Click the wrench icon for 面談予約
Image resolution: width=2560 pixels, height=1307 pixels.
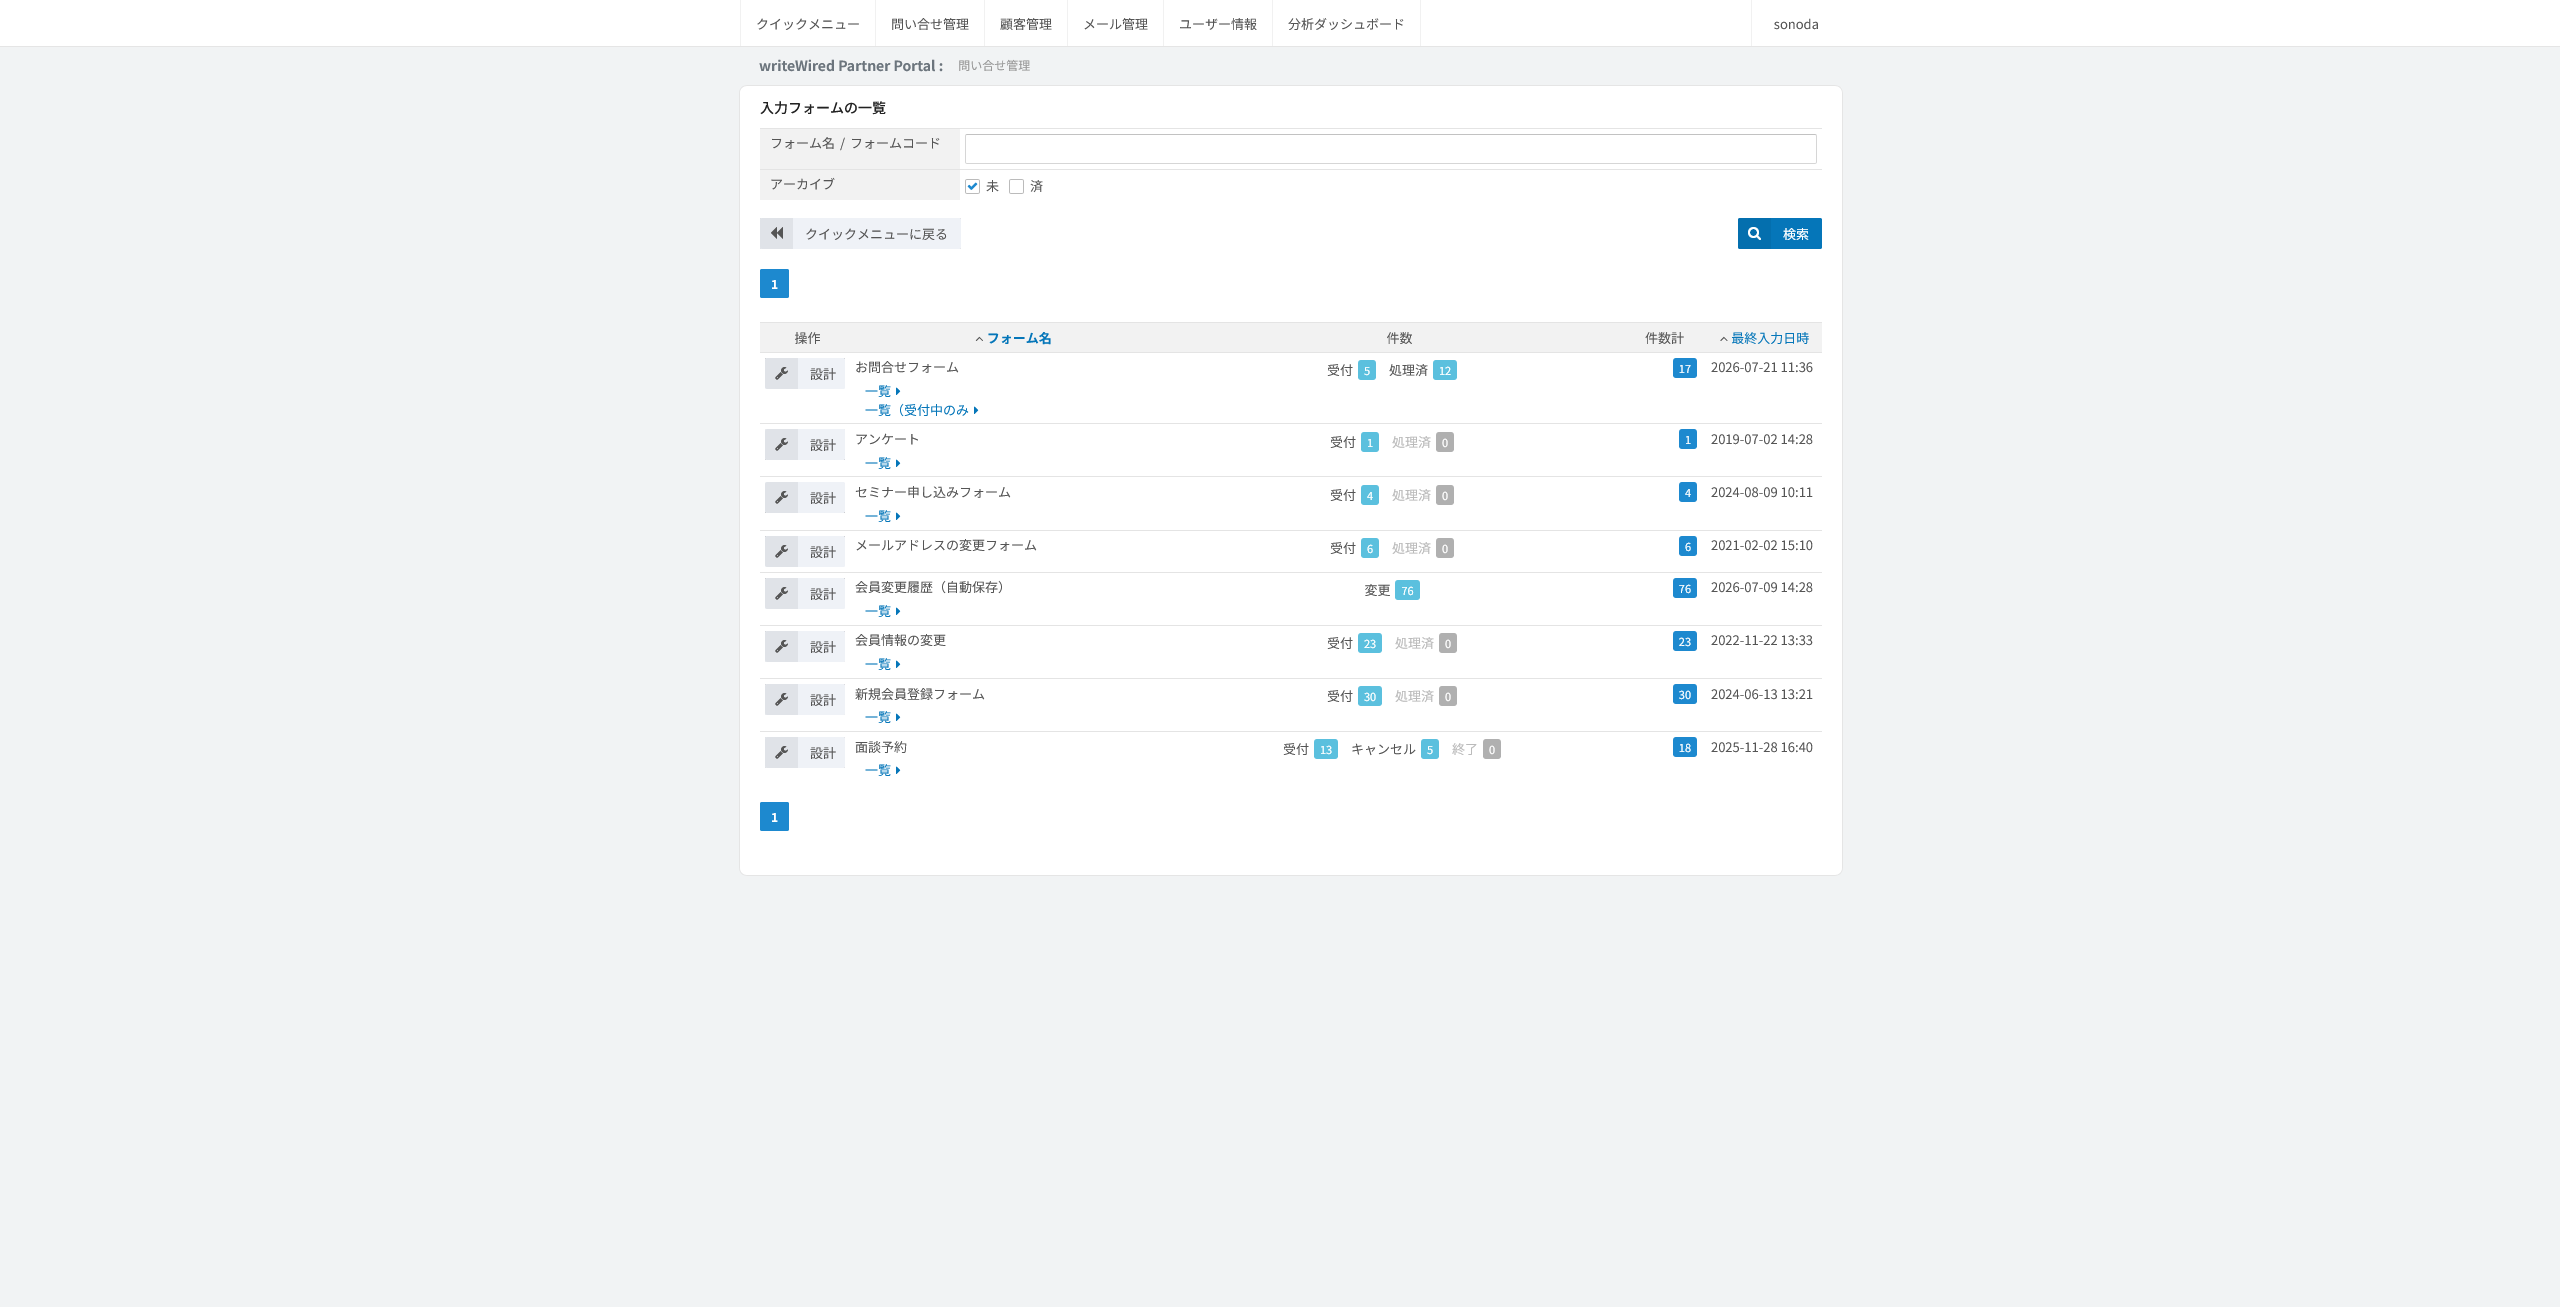tap(782, 753)
